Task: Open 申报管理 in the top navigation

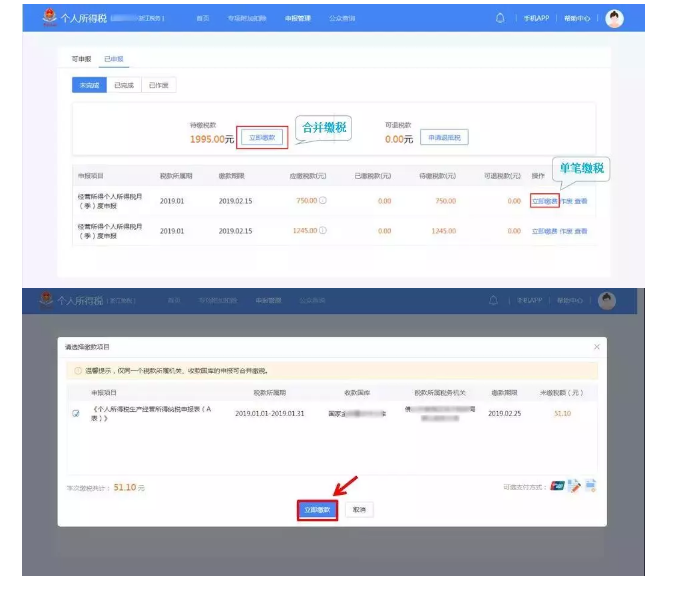Action: [297, 19]
